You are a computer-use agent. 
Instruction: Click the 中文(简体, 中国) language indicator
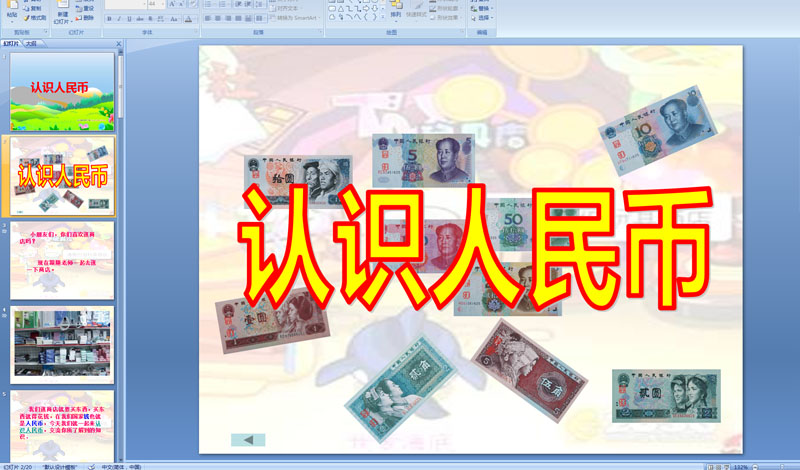point(121,466)
